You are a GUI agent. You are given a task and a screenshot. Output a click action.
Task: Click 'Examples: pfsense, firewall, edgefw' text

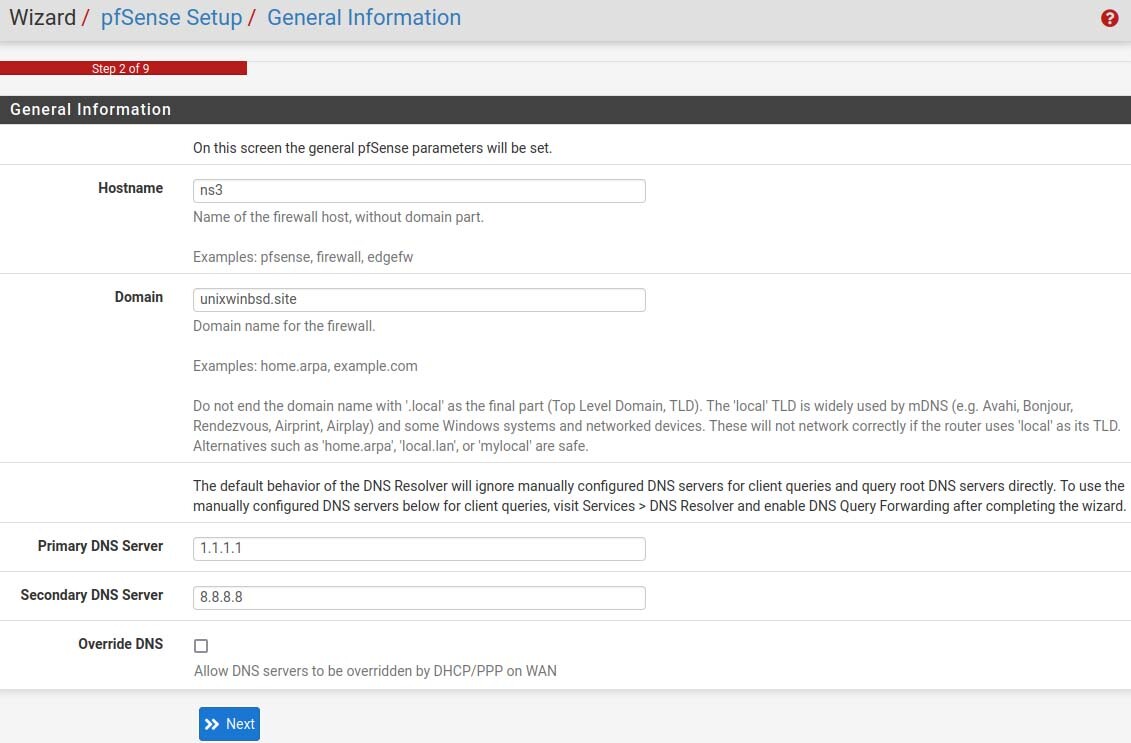303,257
